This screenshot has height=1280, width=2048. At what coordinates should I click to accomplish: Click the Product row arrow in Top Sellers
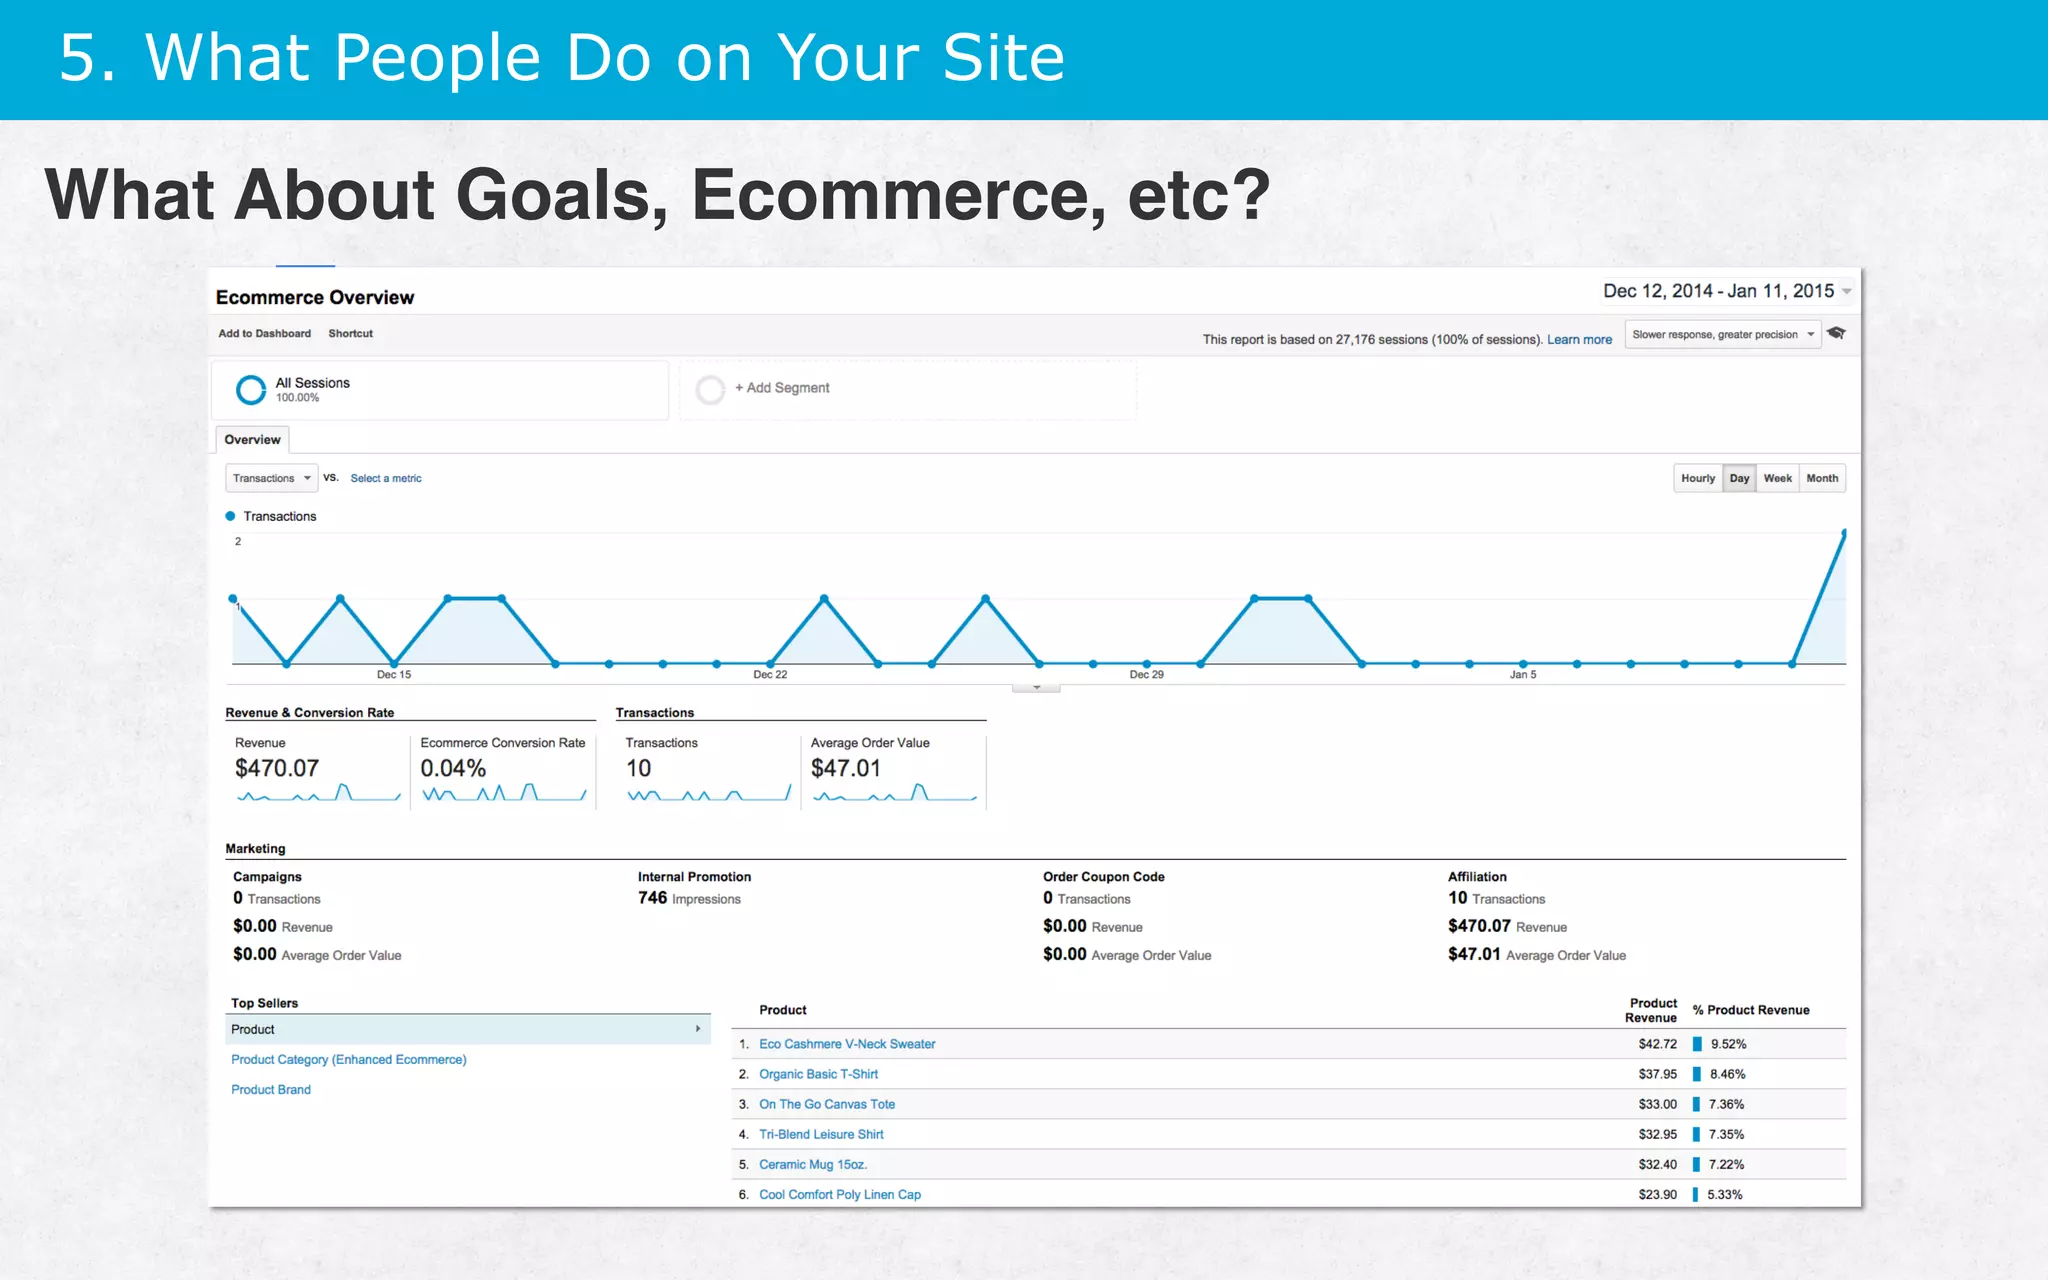(697, 1029)
